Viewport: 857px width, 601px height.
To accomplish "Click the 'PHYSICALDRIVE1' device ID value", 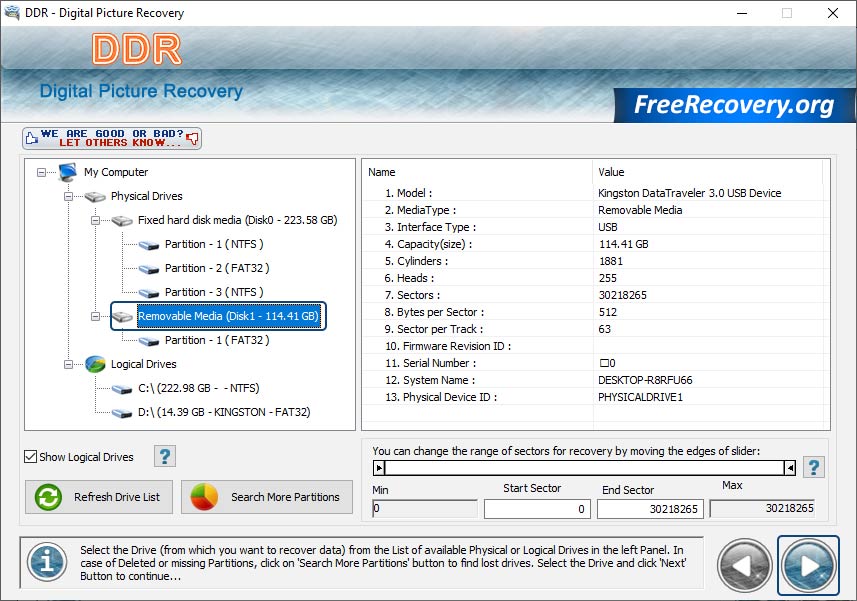I will pyautogui.click(x=640, y=397).
